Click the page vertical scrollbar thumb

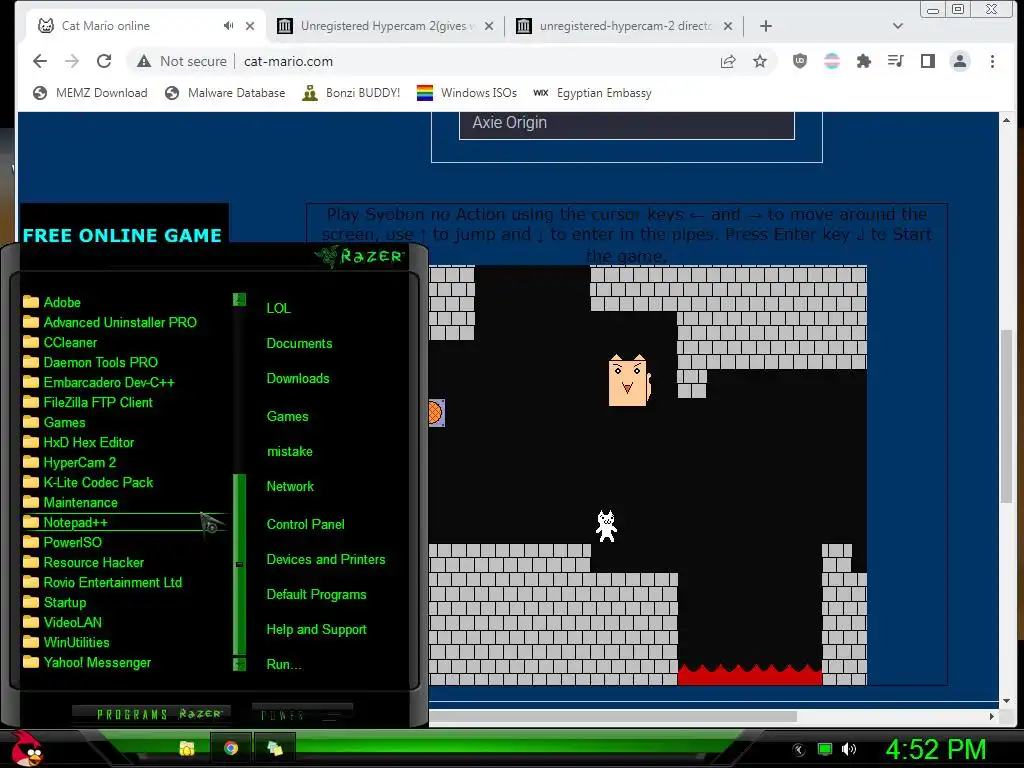click(1006, 415)
